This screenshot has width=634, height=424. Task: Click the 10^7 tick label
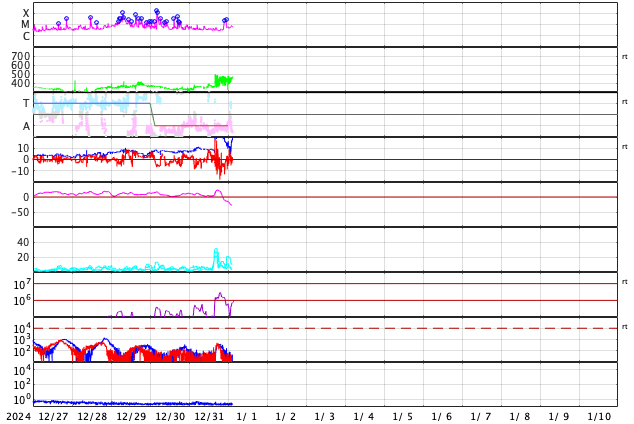(x=22, y=284)
